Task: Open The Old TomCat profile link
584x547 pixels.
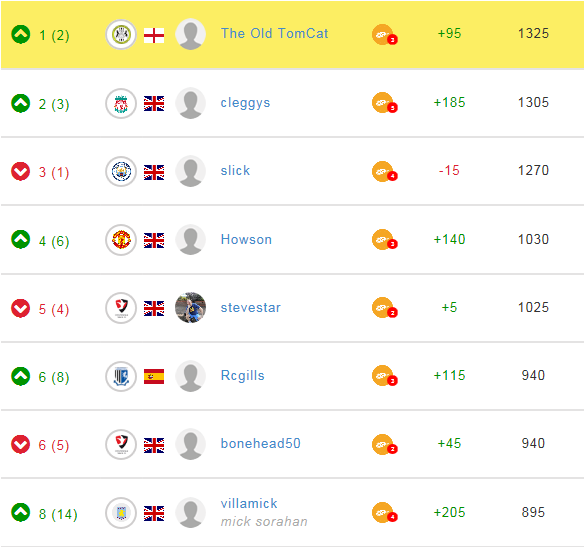Action: point(274,34)
